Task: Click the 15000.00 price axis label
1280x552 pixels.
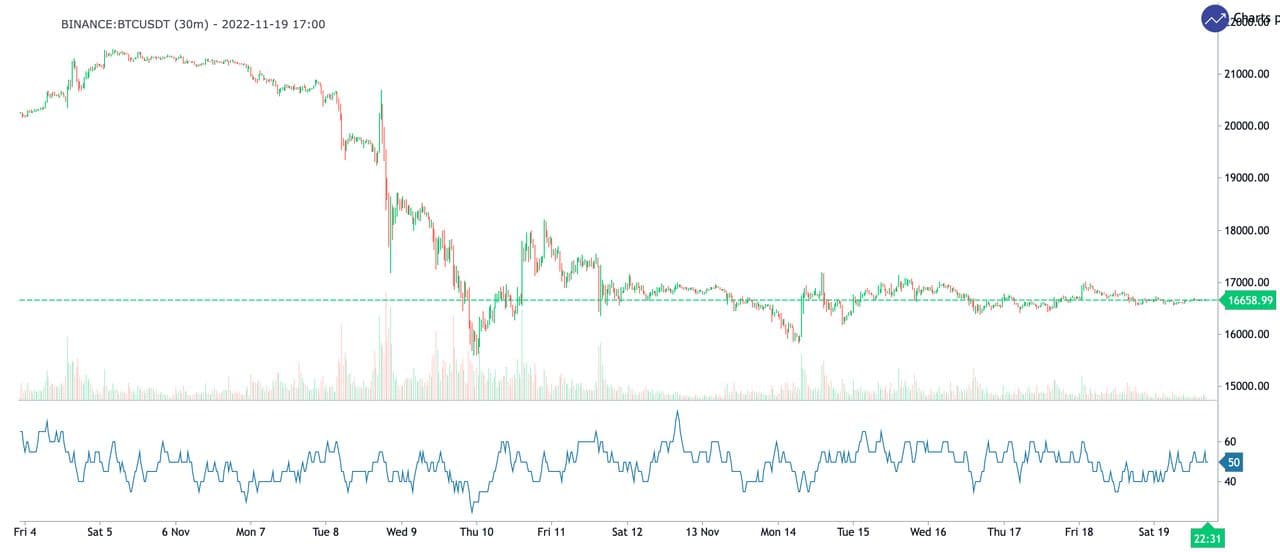Action: [1249, 386]
